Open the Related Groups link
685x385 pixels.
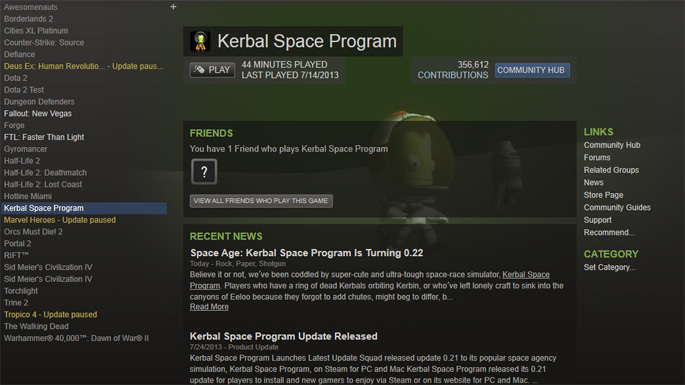611,170
